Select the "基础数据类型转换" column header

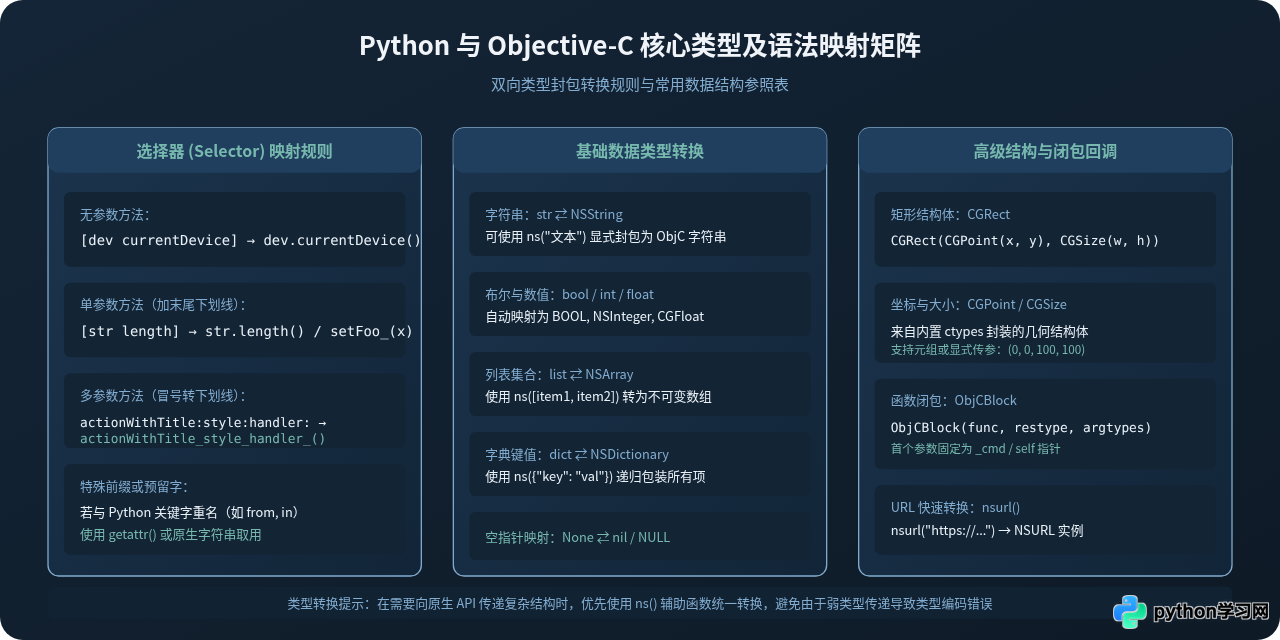point(640,151)
